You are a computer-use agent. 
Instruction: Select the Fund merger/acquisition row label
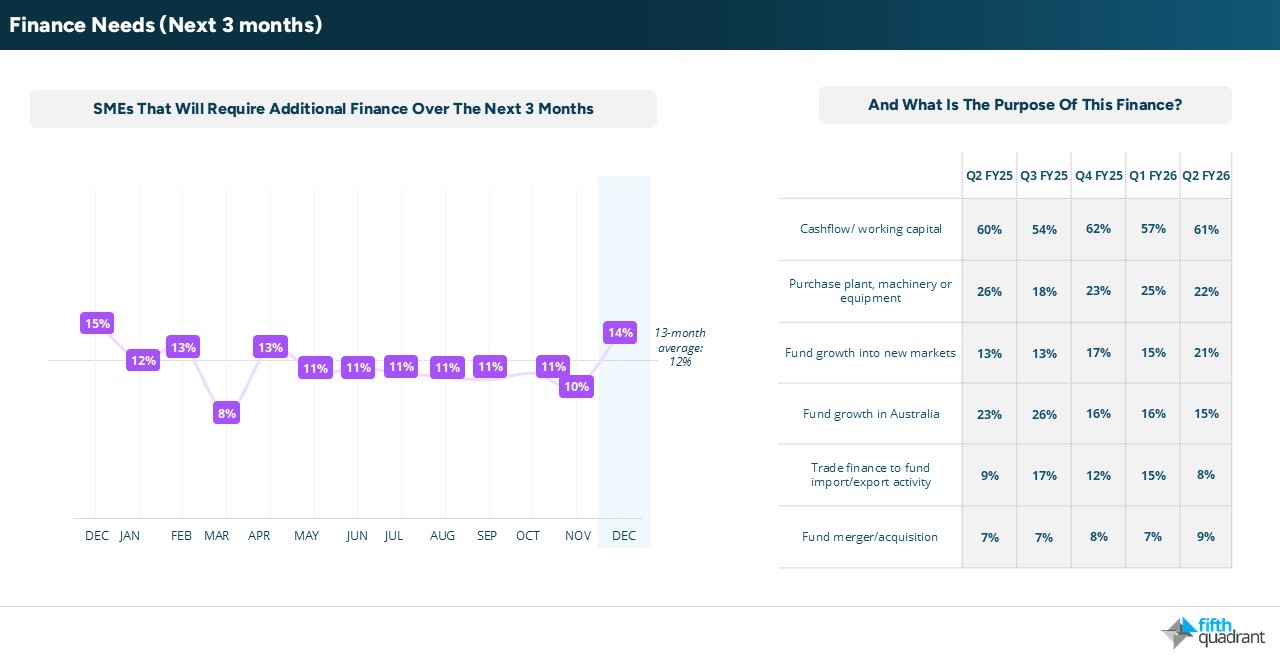coord(870,537)
